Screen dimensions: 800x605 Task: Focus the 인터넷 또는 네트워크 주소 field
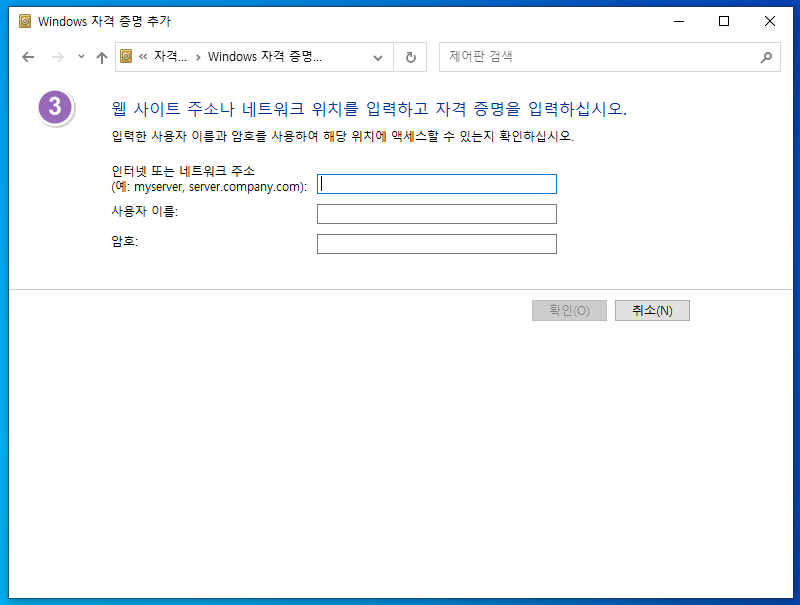coord(437,184)
